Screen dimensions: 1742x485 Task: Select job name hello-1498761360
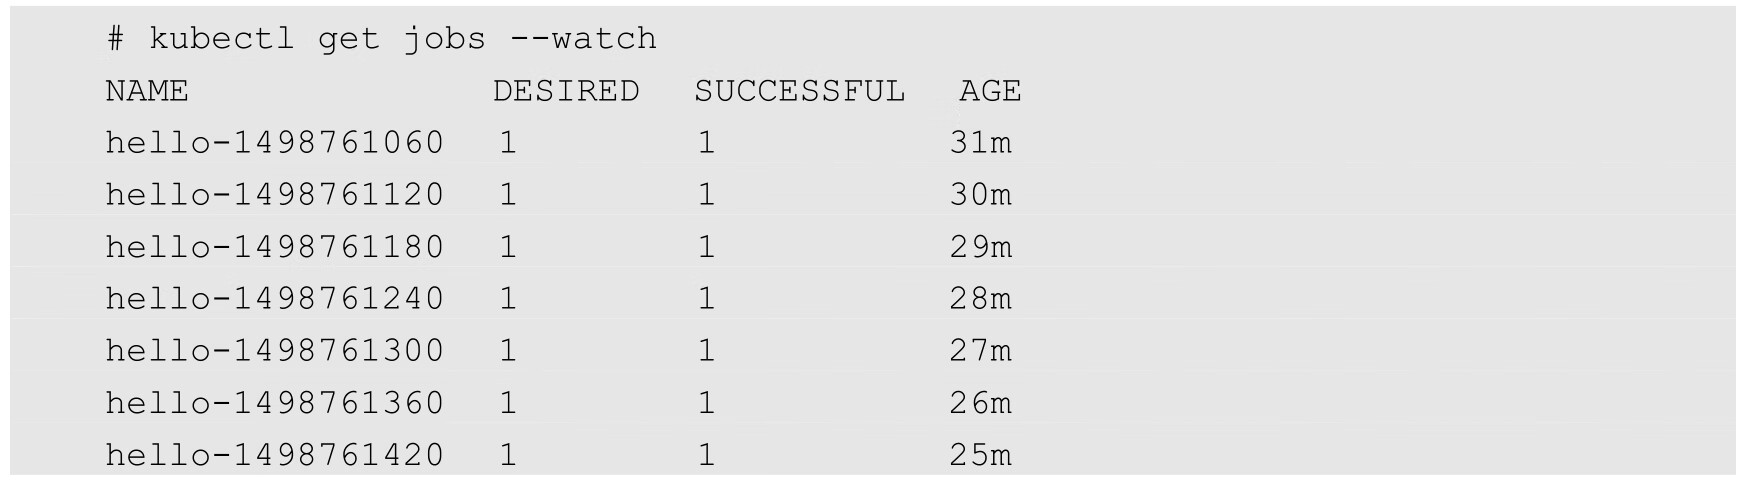click(274, 403)
